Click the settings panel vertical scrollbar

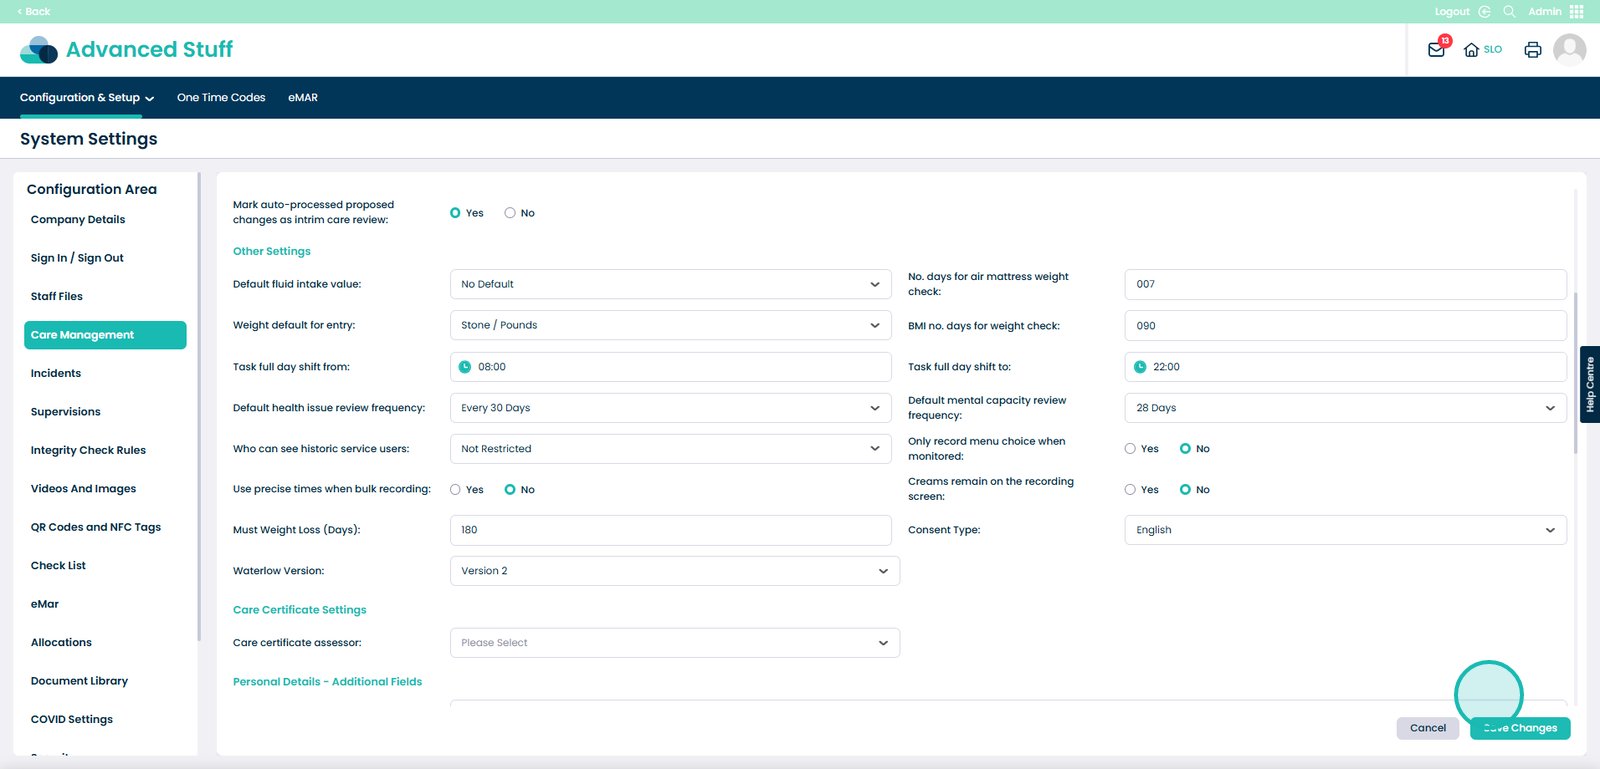coord(1576,370)
